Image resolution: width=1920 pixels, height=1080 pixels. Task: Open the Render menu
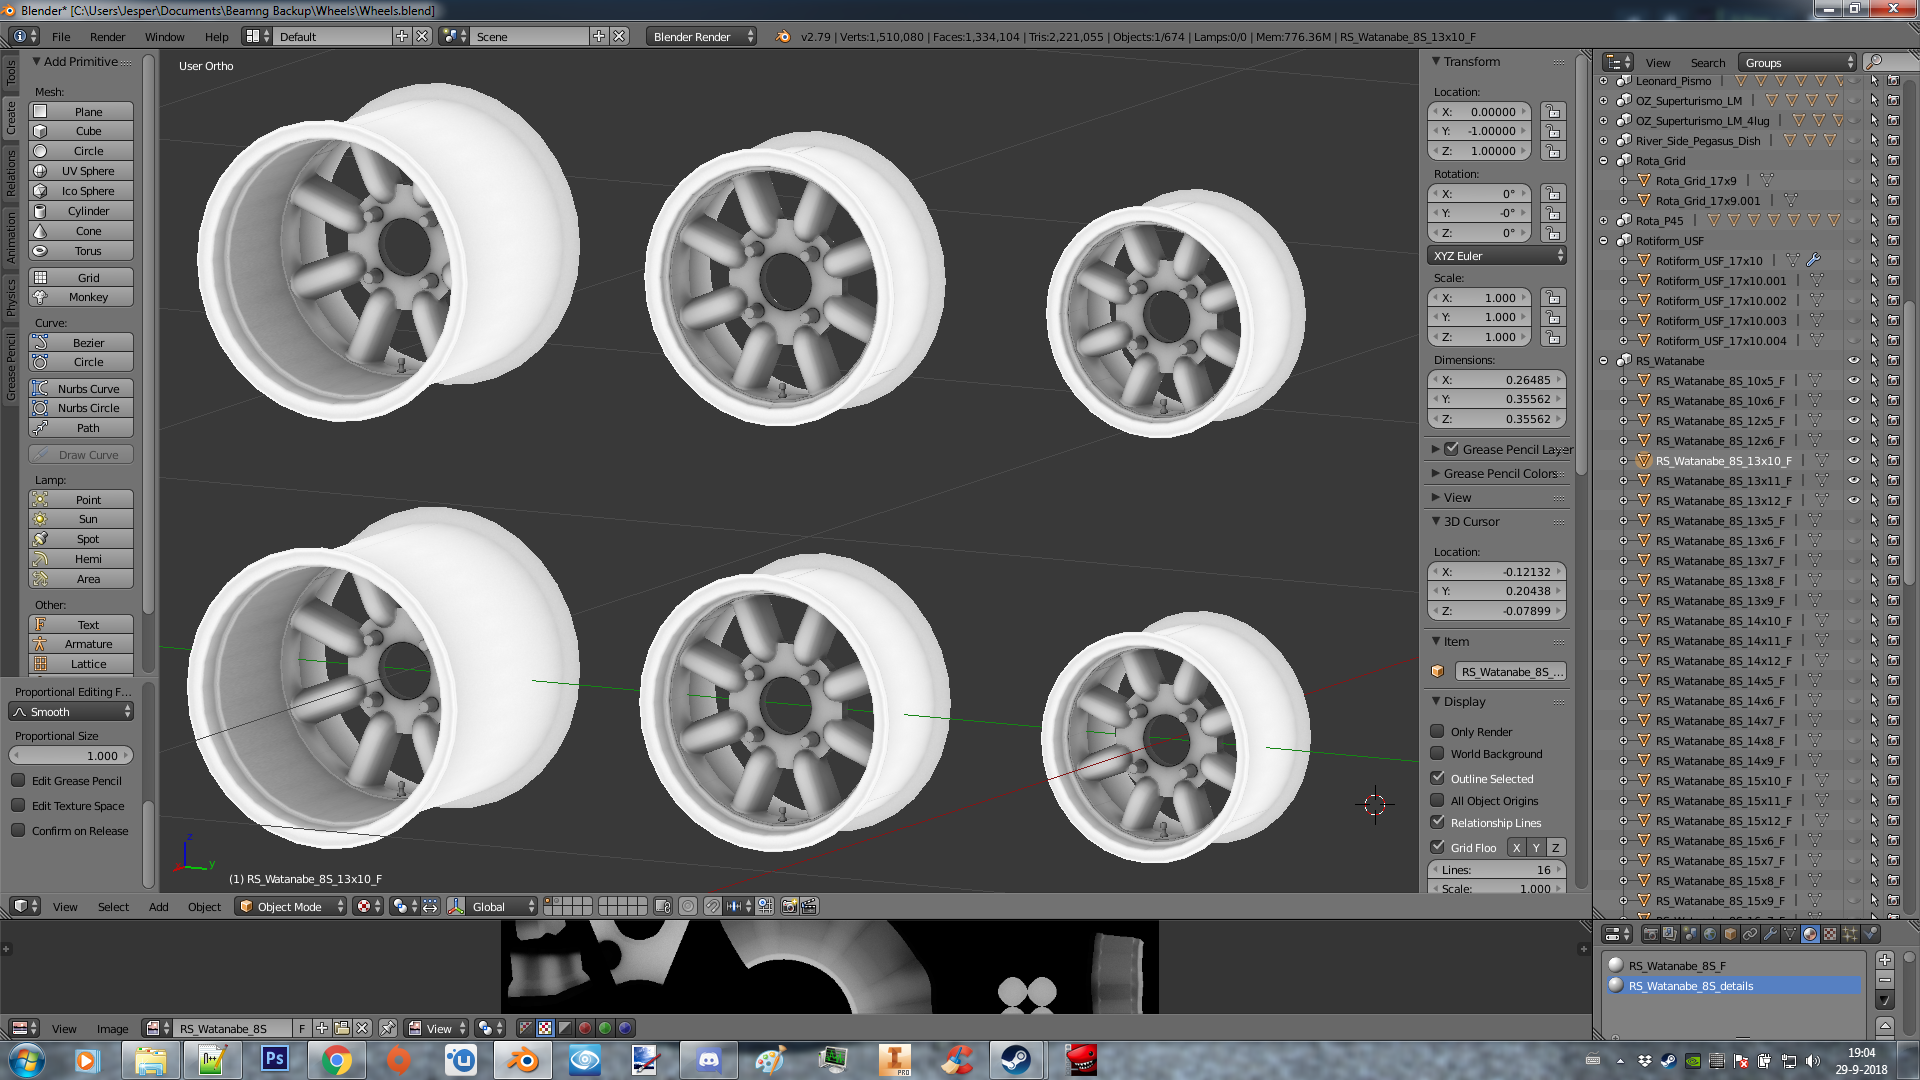click(107, 37)
